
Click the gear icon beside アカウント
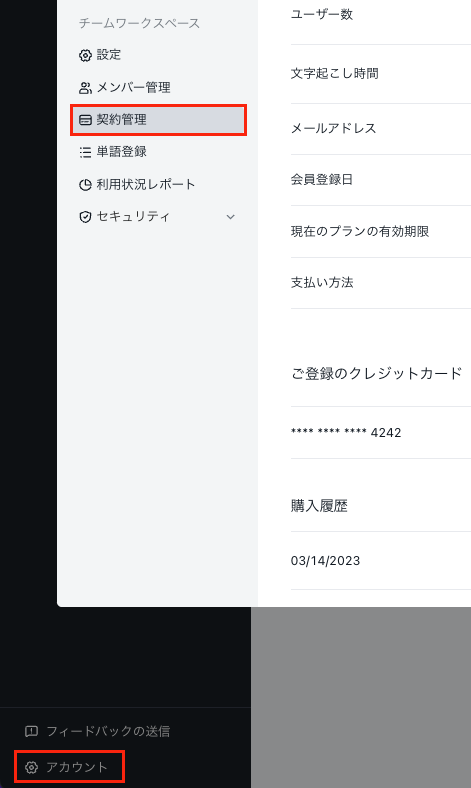(31, 767)
